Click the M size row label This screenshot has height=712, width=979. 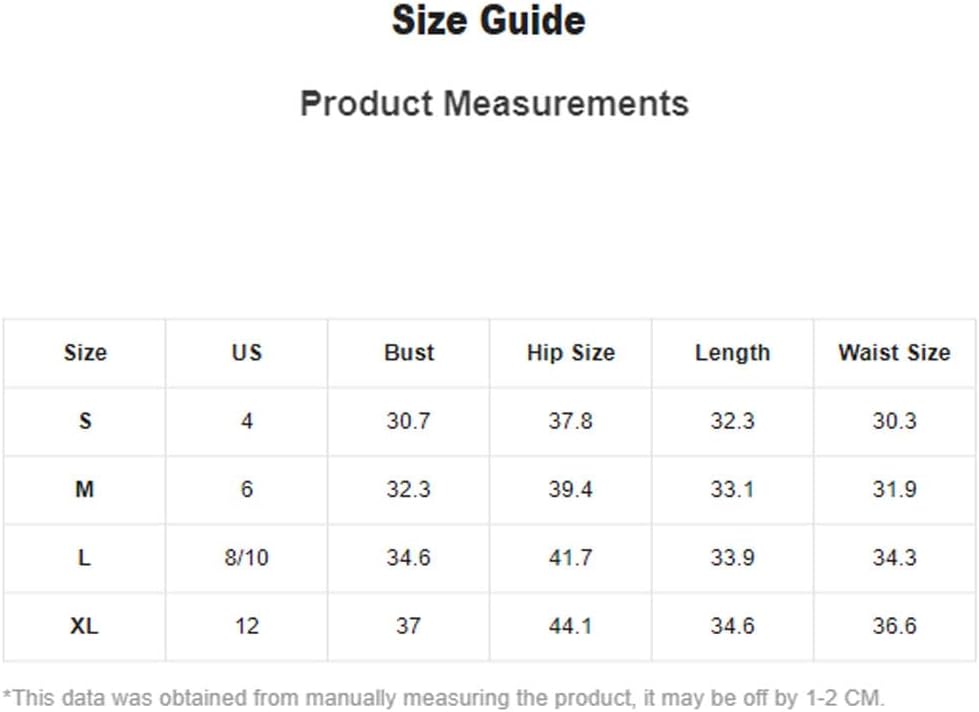pos(85,489)
